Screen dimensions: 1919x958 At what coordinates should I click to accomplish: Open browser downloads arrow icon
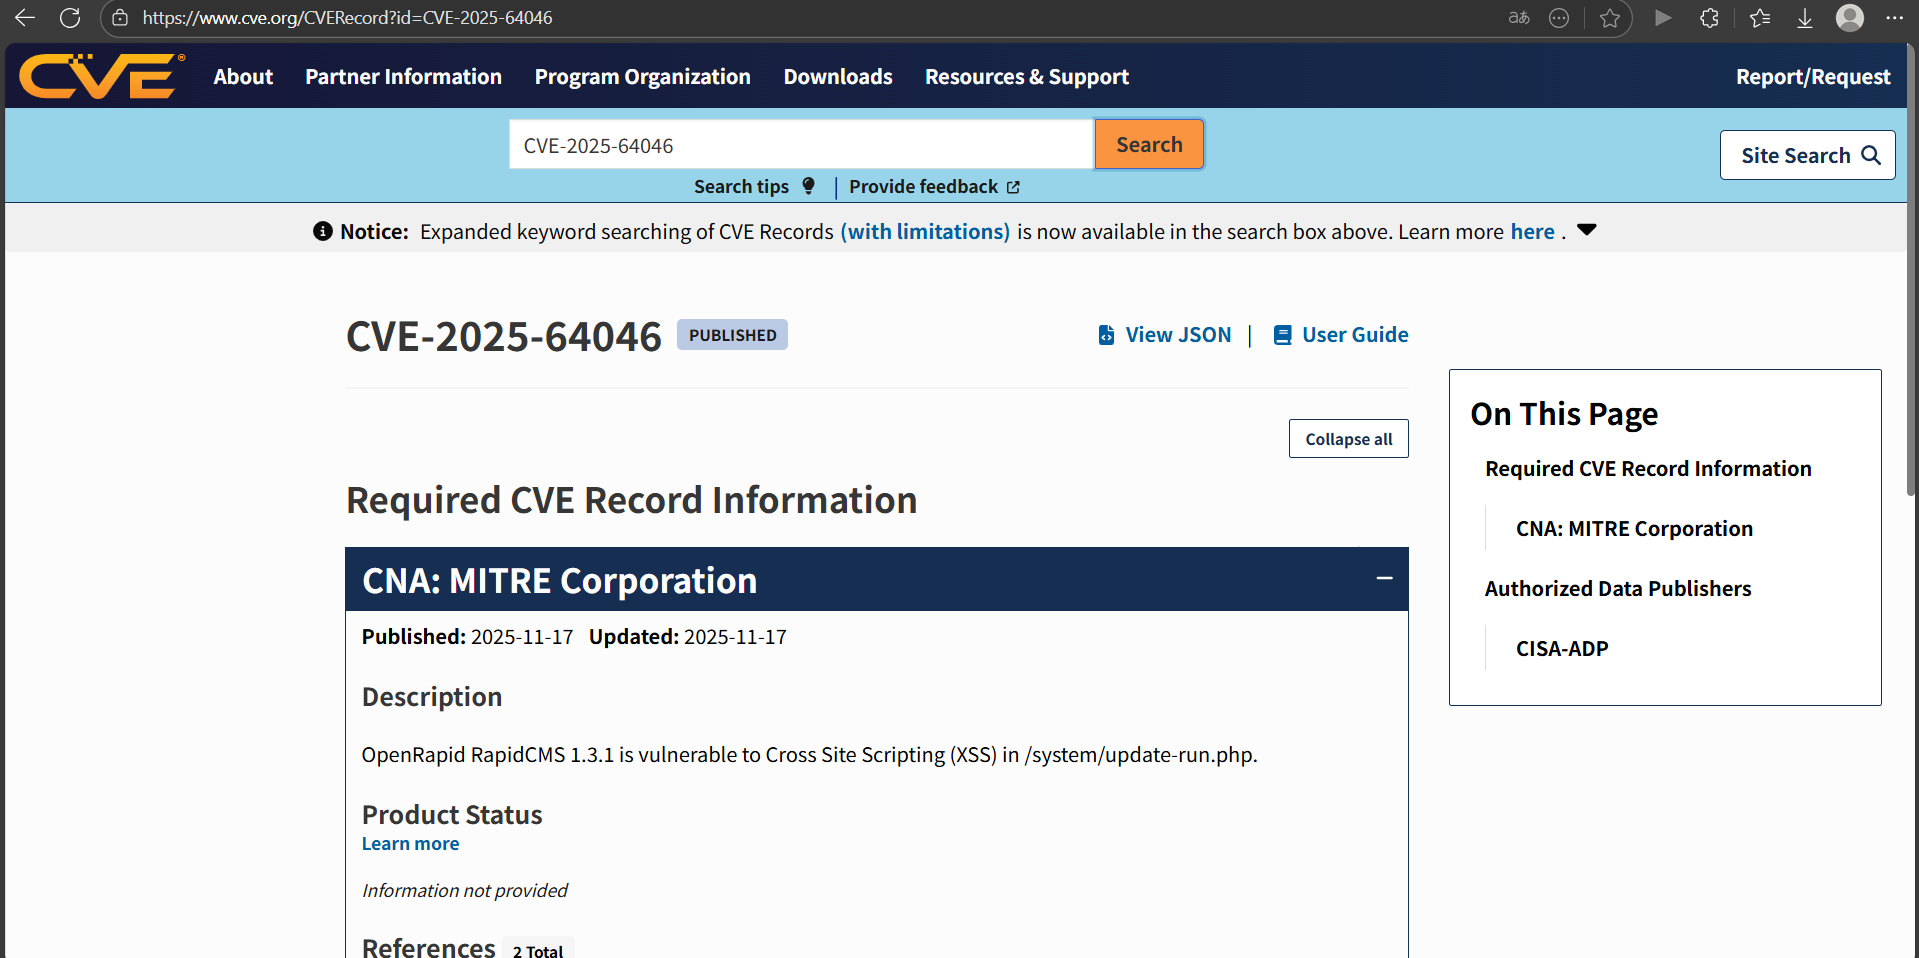(x=1804, y=18)
